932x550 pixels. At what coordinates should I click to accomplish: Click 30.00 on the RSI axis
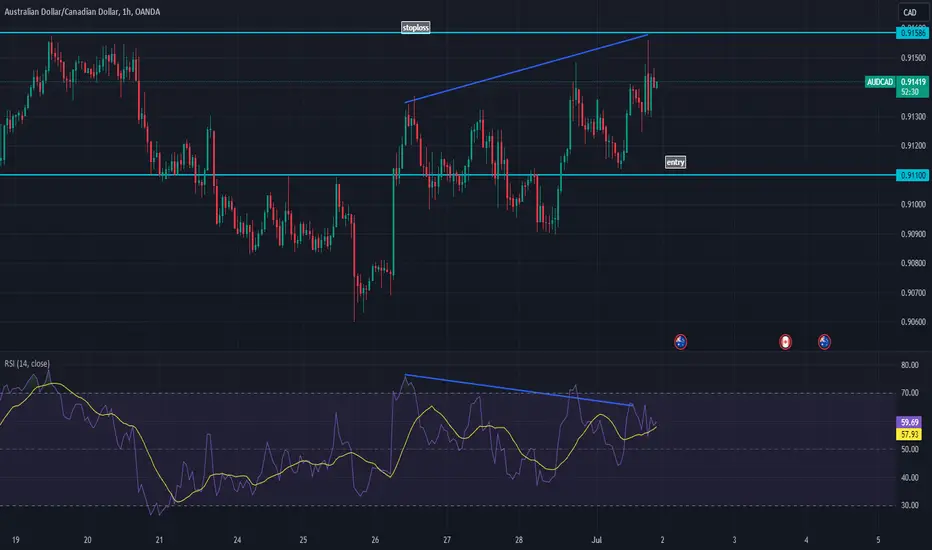point(910,505)
